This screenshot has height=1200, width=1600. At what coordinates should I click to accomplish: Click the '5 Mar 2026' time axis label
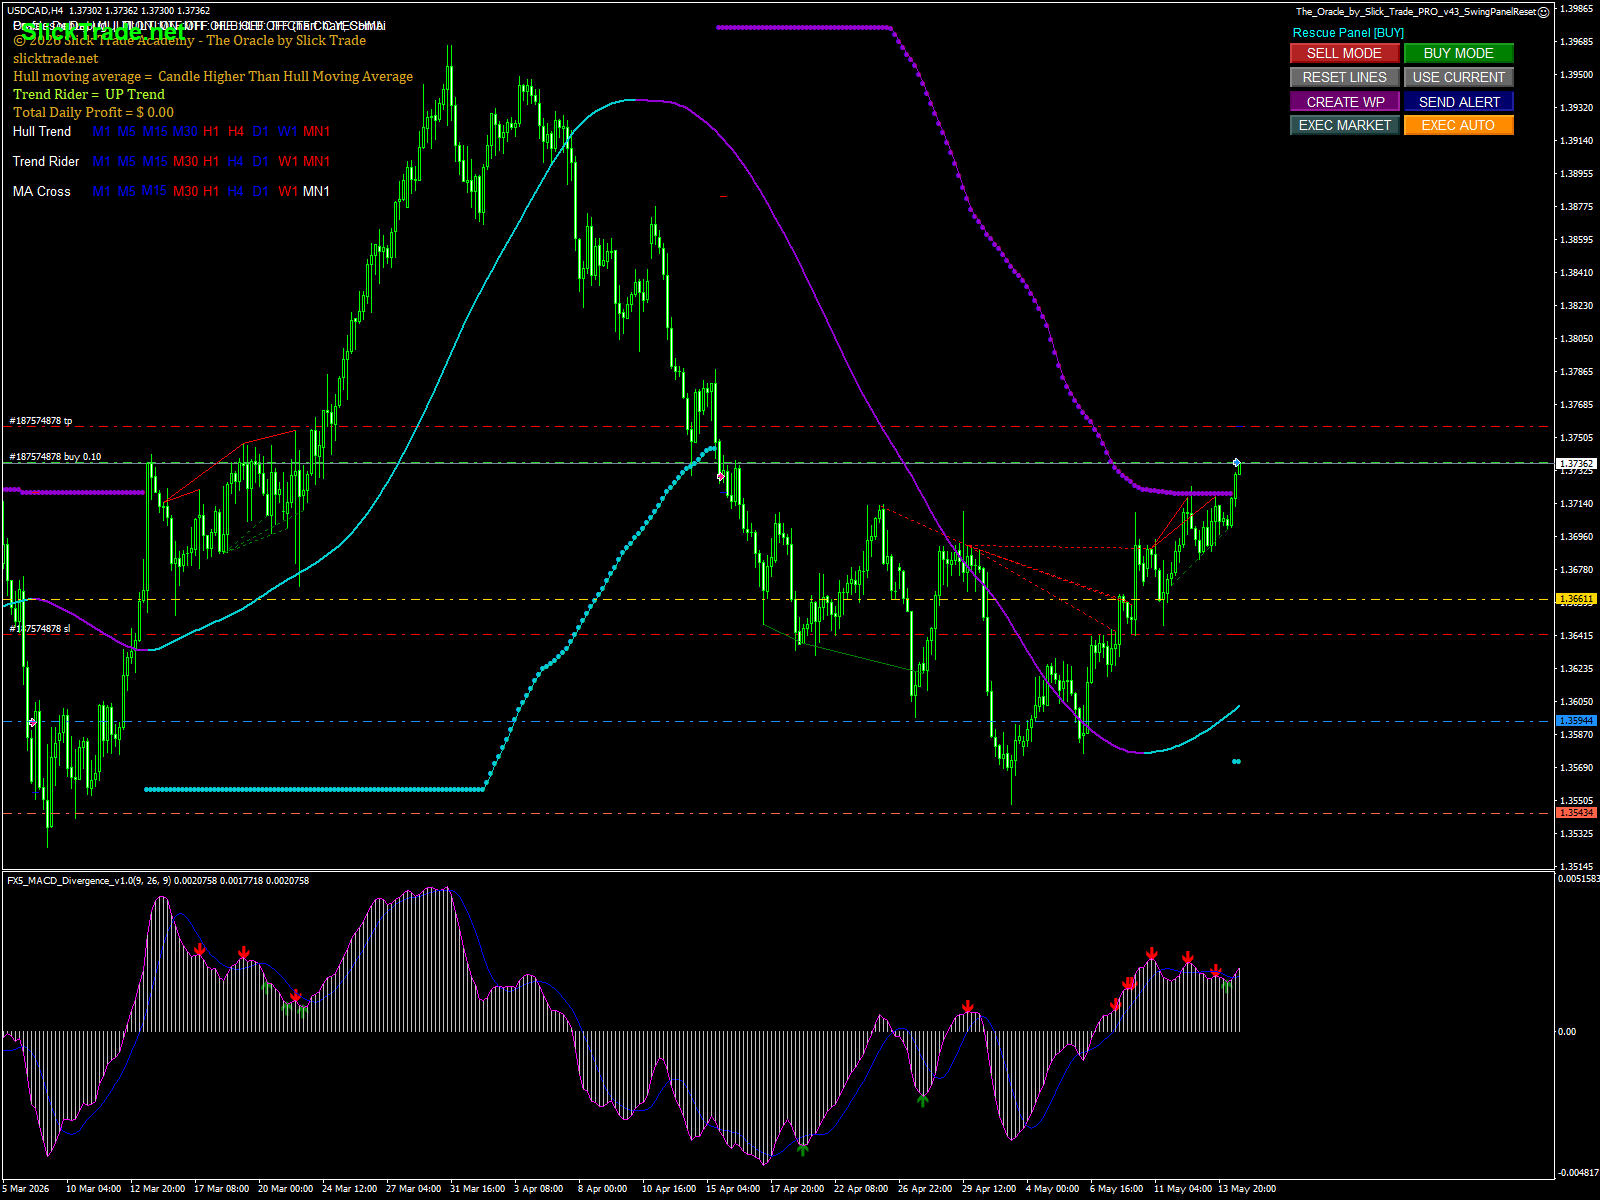[x=25, y=1189]
